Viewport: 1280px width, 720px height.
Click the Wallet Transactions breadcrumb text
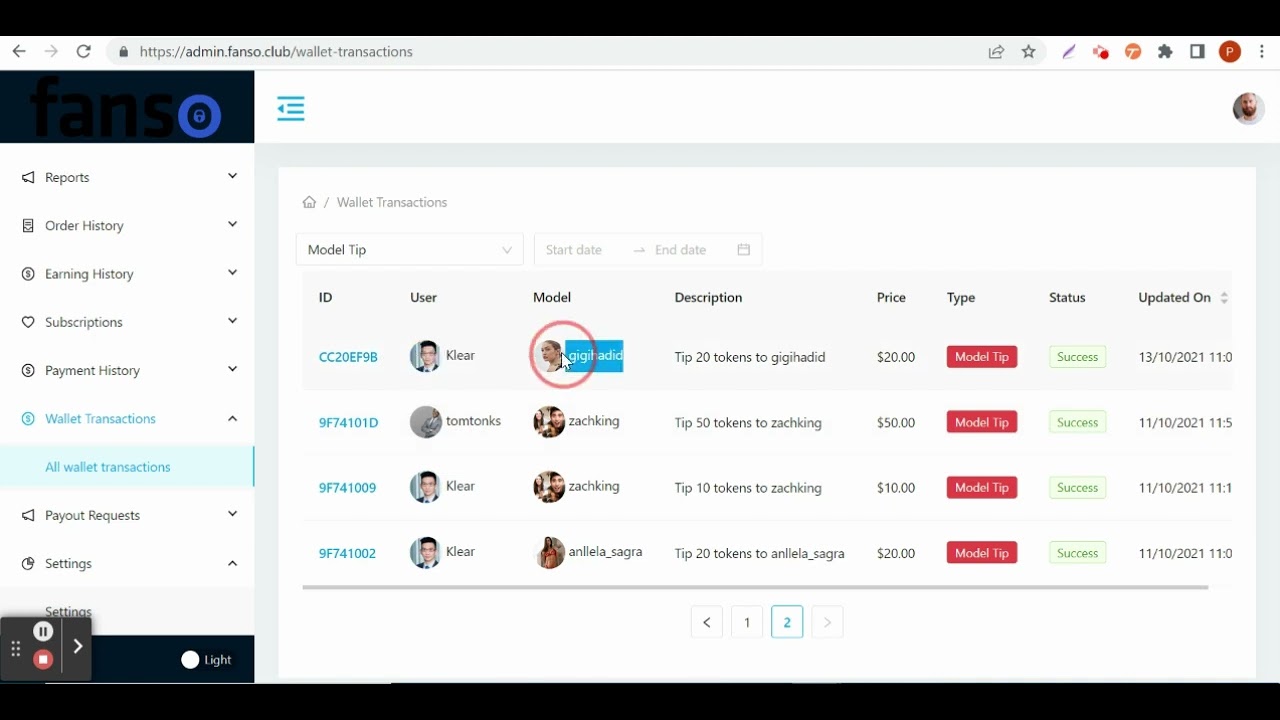392,202
